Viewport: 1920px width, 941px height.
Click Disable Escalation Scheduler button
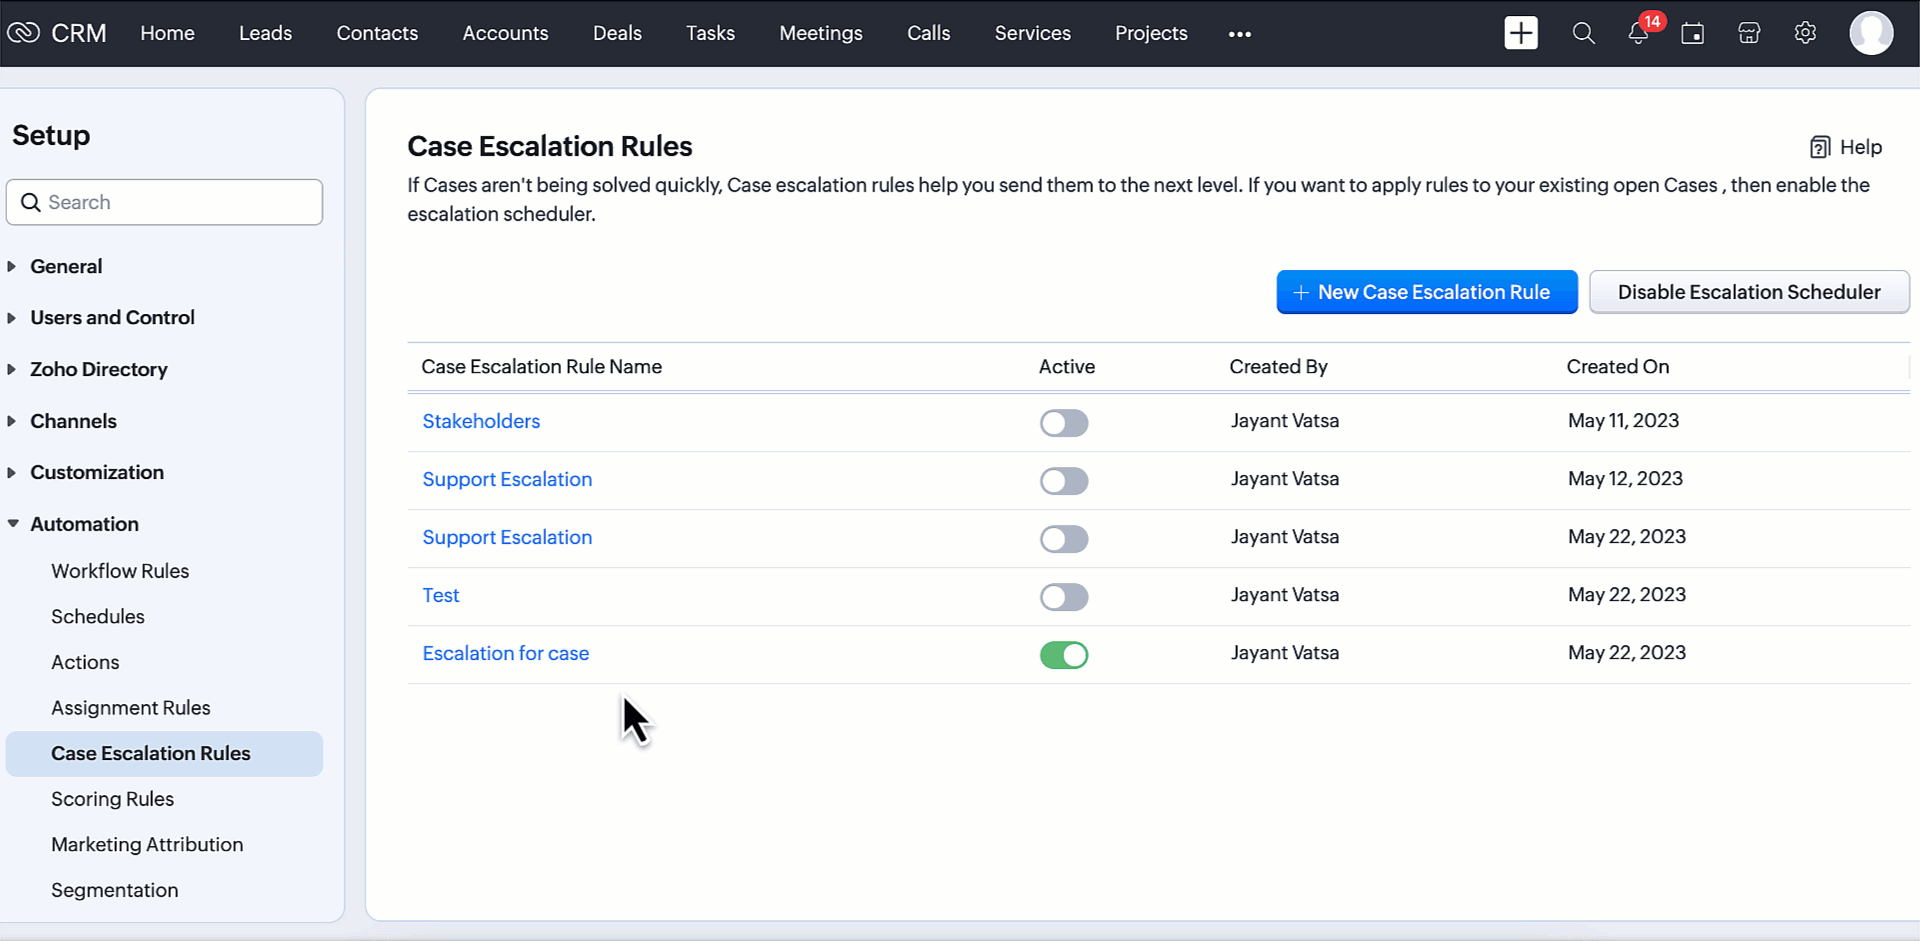[x=1748, y=292]
